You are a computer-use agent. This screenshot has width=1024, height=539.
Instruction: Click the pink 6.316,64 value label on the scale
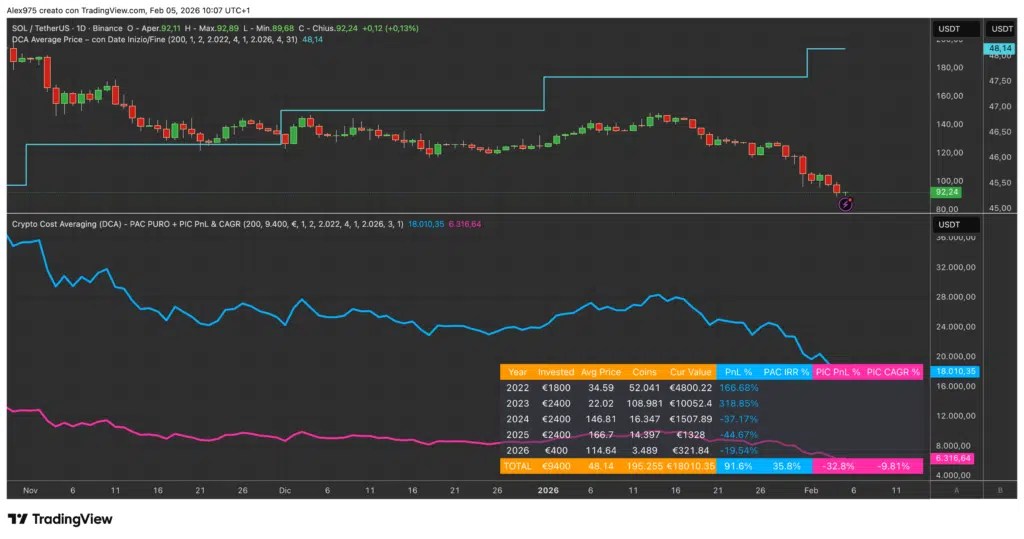pos(953,458)
